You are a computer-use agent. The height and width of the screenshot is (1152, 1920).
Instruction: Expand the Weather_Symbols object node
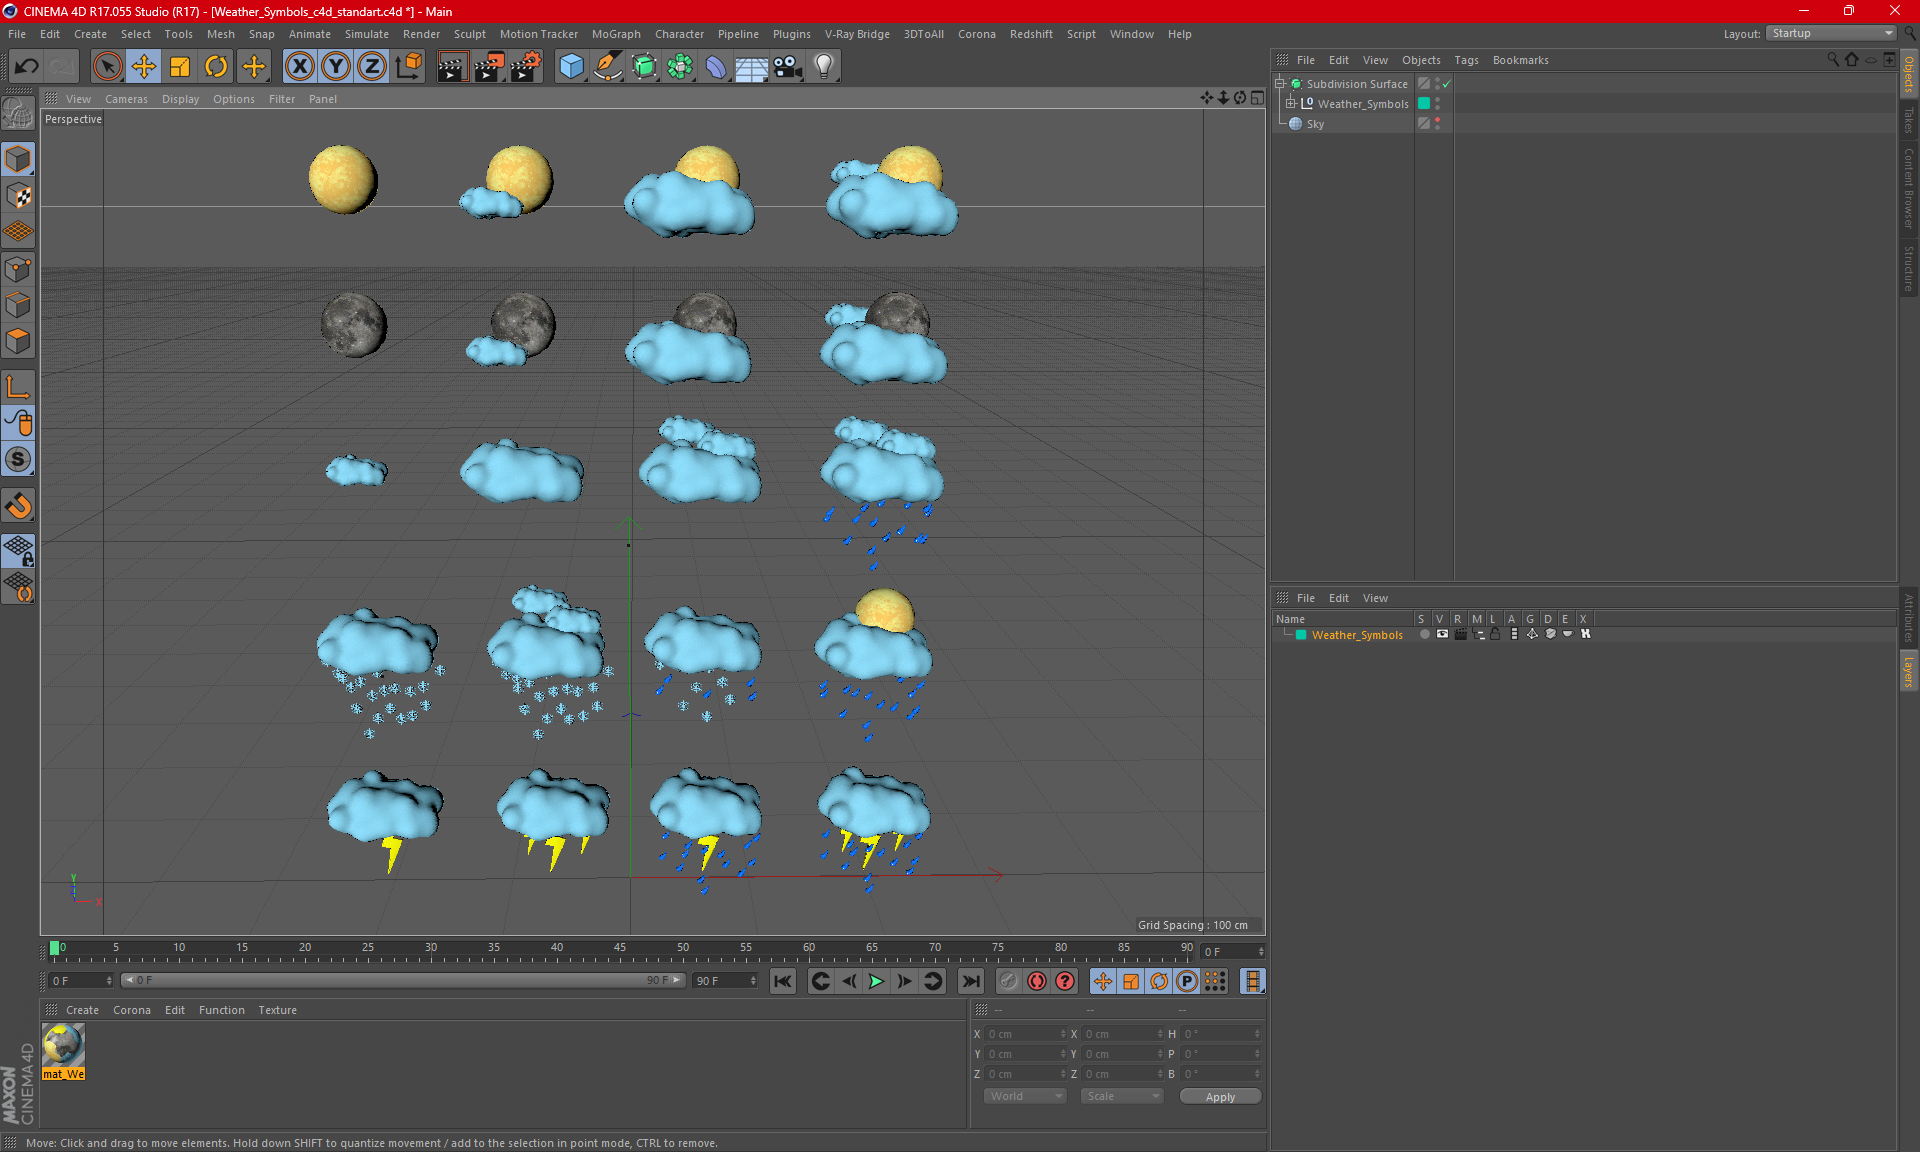[1290, 104]
